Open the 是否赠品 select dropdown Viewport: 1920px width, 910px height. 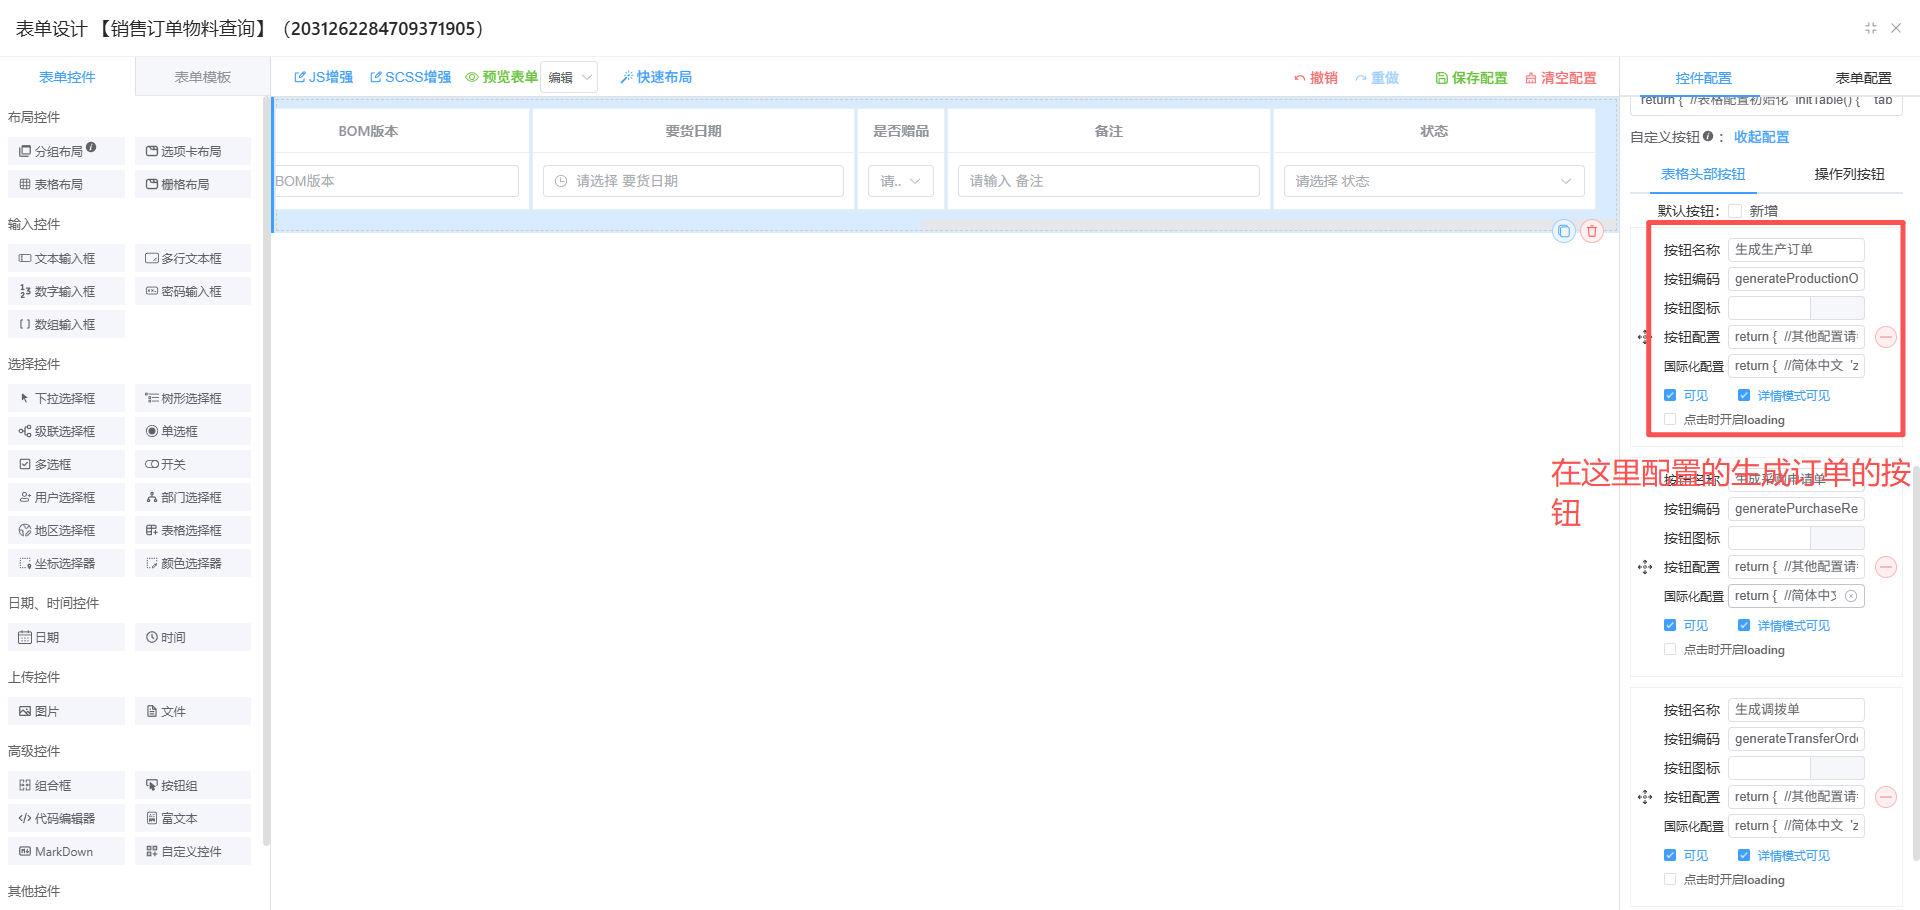point(900,181)
